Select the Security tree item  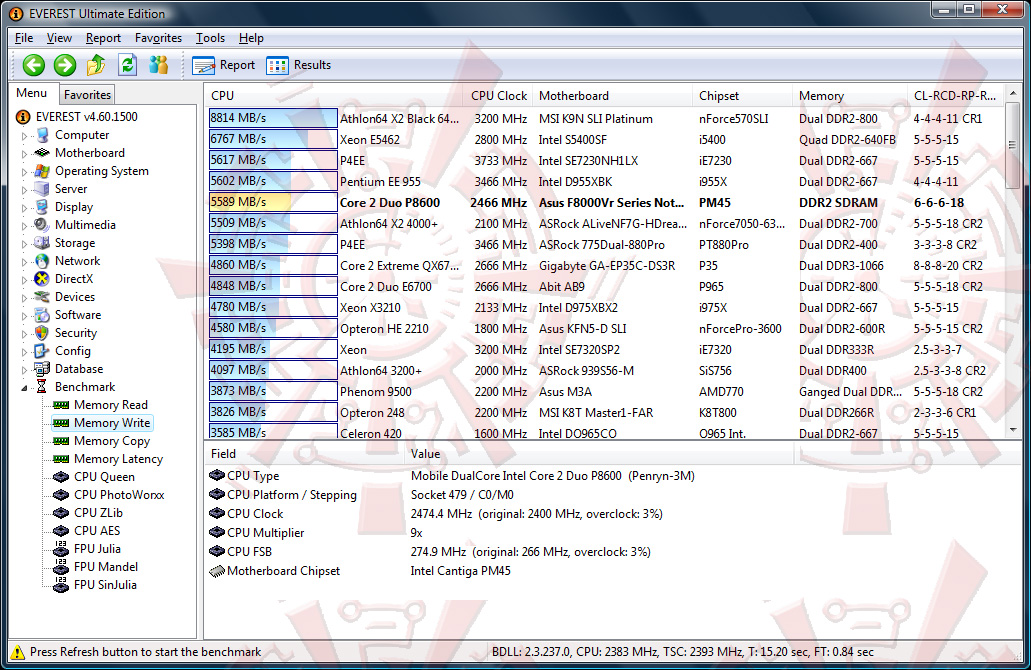point(76,333)
